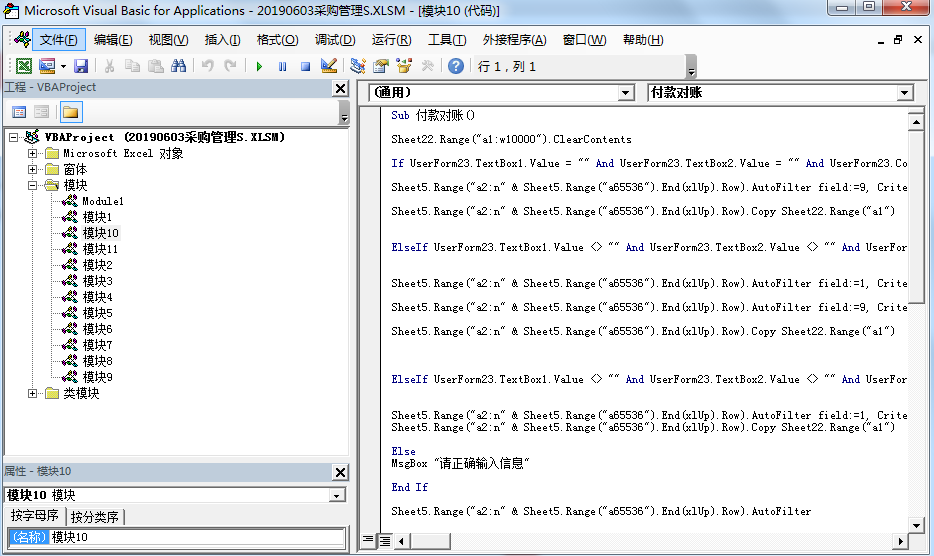Click View Code icon in project panel
Screen dimensions: 934x556
point(19,112)
